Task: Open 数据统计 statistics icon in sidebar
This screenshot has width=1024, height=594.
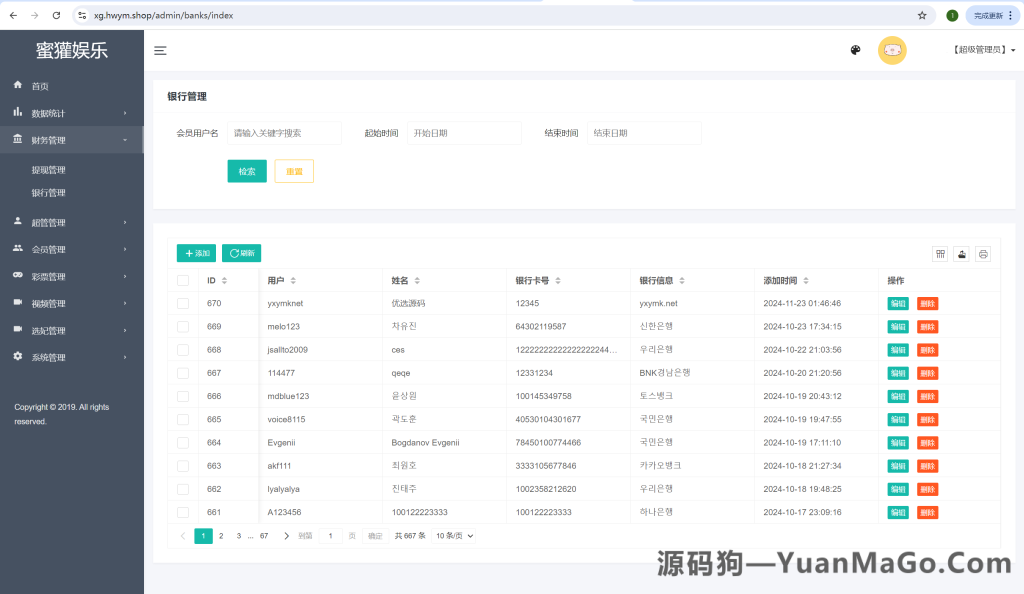Action: click(x=16, y=111)
